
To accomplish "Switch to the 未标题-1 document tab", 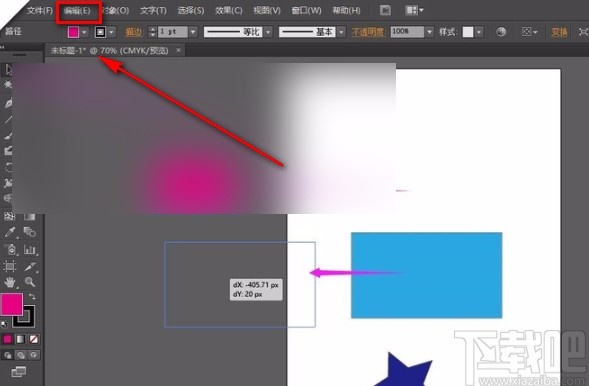I will [110, 50].
